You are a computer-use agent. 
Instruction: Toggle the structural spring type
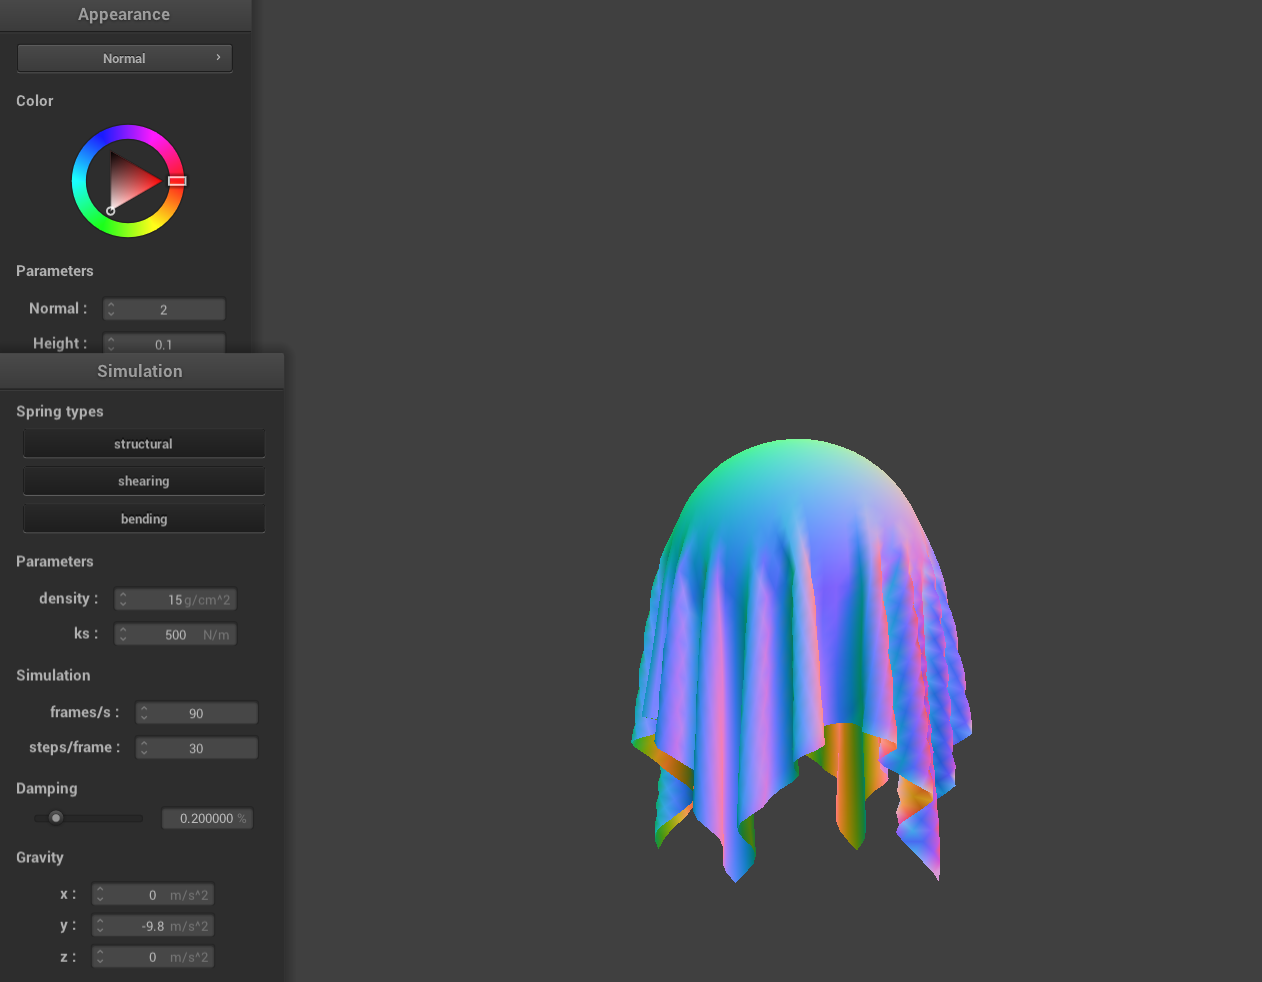click(x=143, y=444)
